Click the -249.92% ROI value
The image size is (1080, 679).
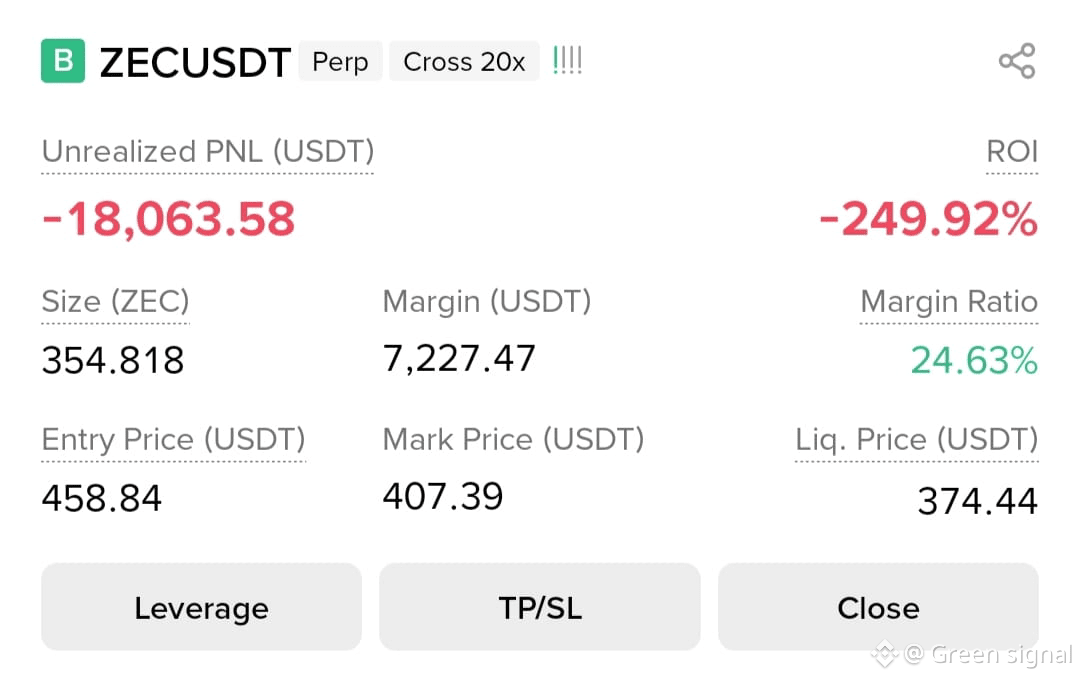928,219
